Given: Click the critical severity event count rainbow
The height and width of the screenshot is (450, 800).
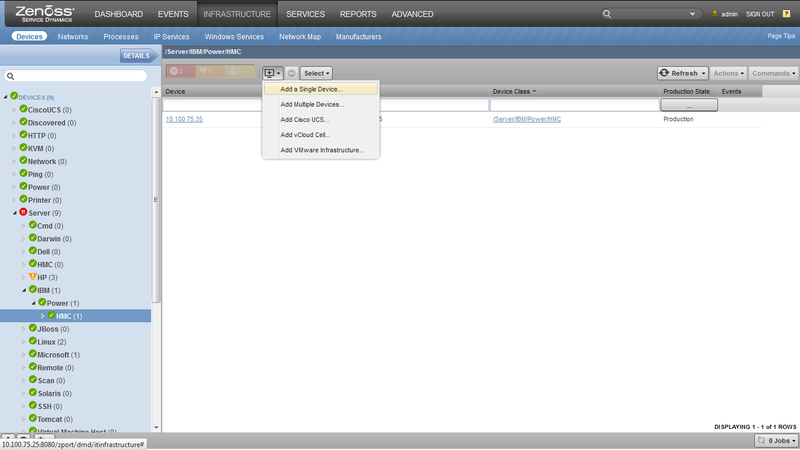Looking at the screenshot, I should [180, 71].
